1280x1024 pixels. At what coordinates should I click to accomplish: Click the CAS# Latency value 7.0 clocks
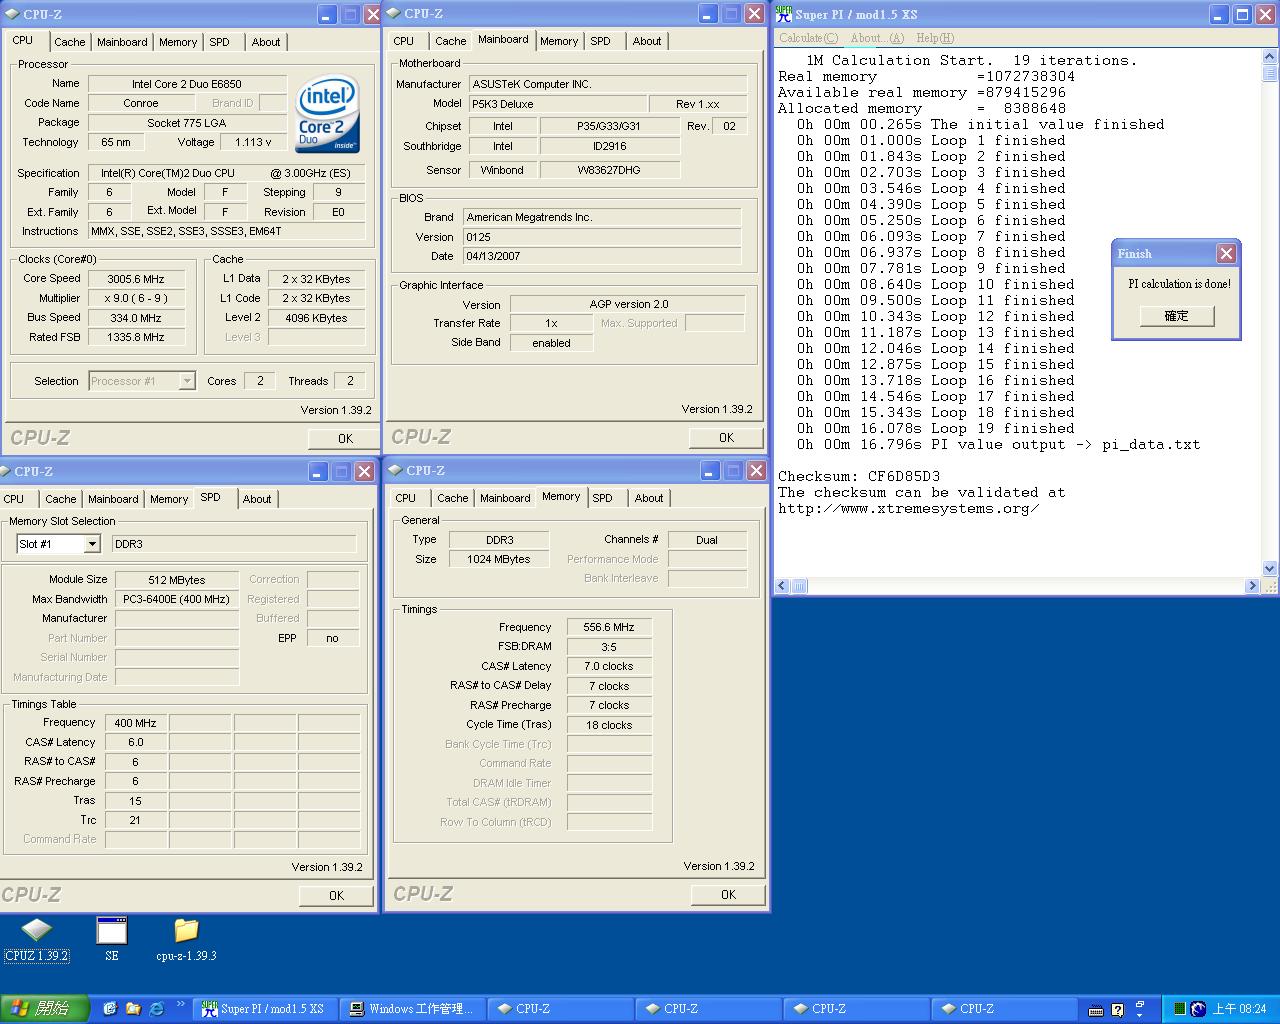[609, 666]
